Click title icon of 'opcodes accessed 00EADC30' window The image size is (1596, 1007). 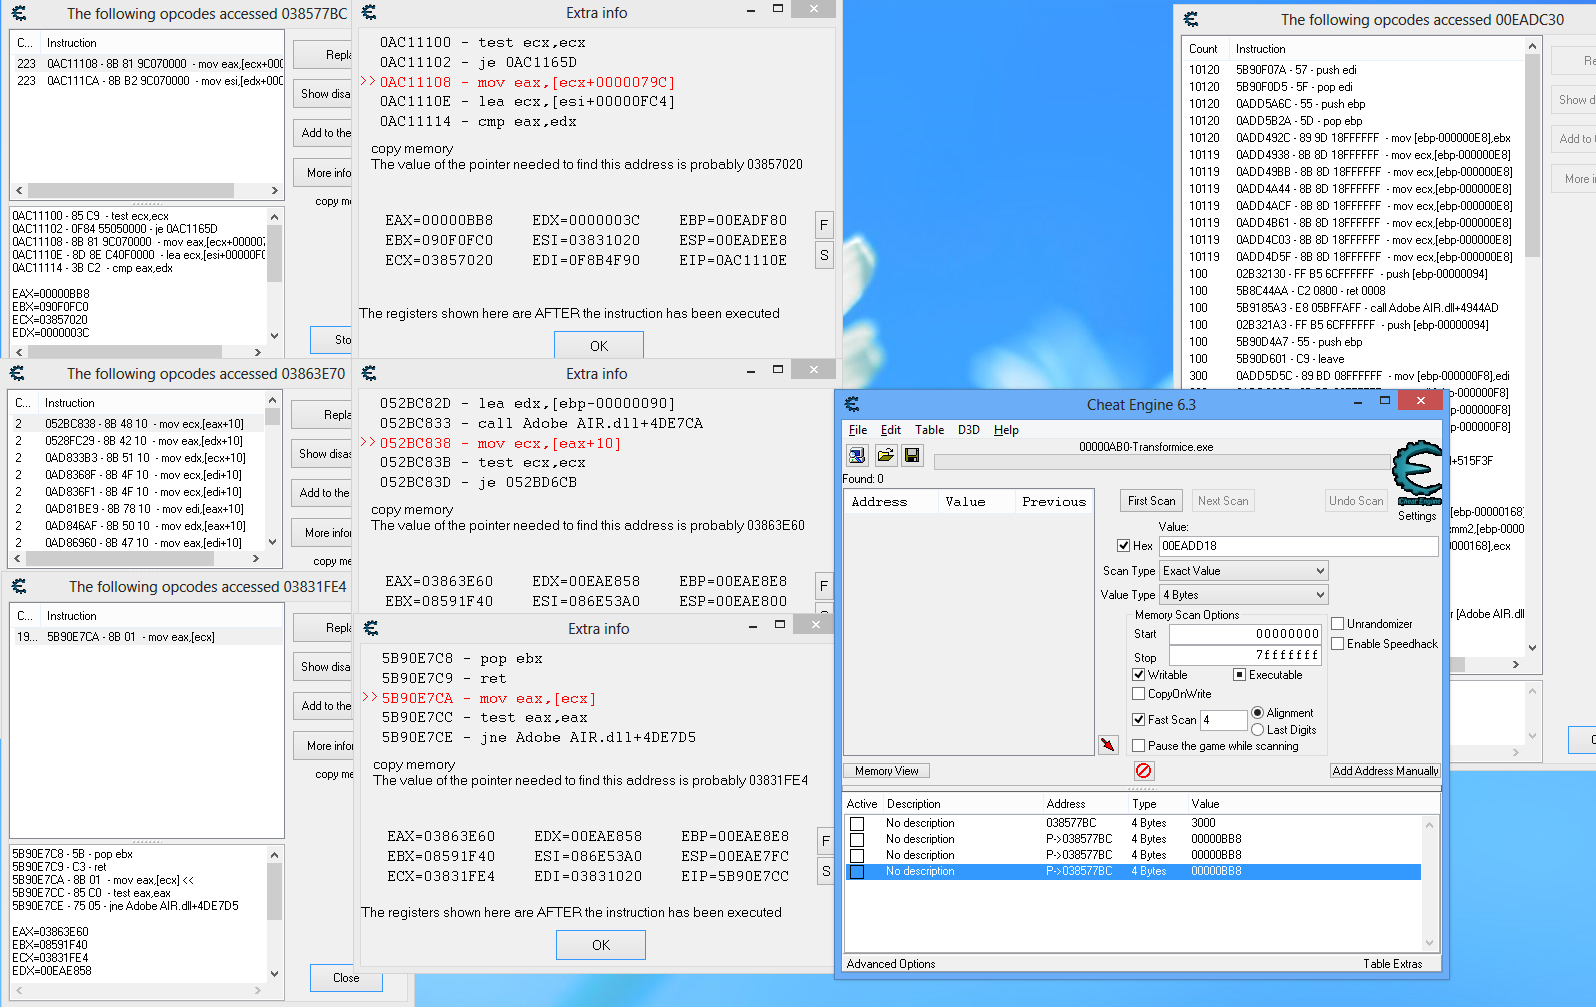coord(1191,19)
